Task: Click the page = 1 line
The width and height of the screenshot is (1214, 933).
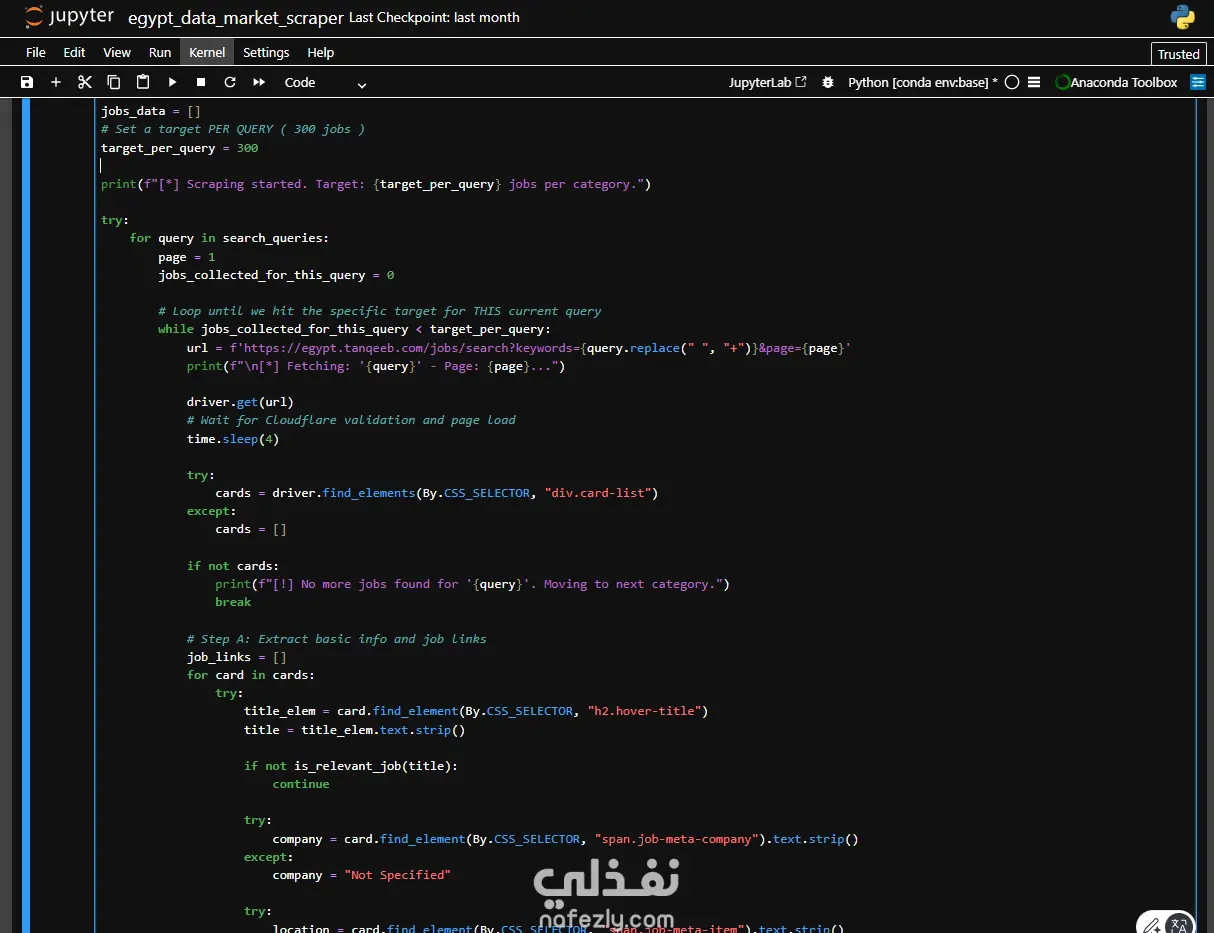Action: pos(187,257)
